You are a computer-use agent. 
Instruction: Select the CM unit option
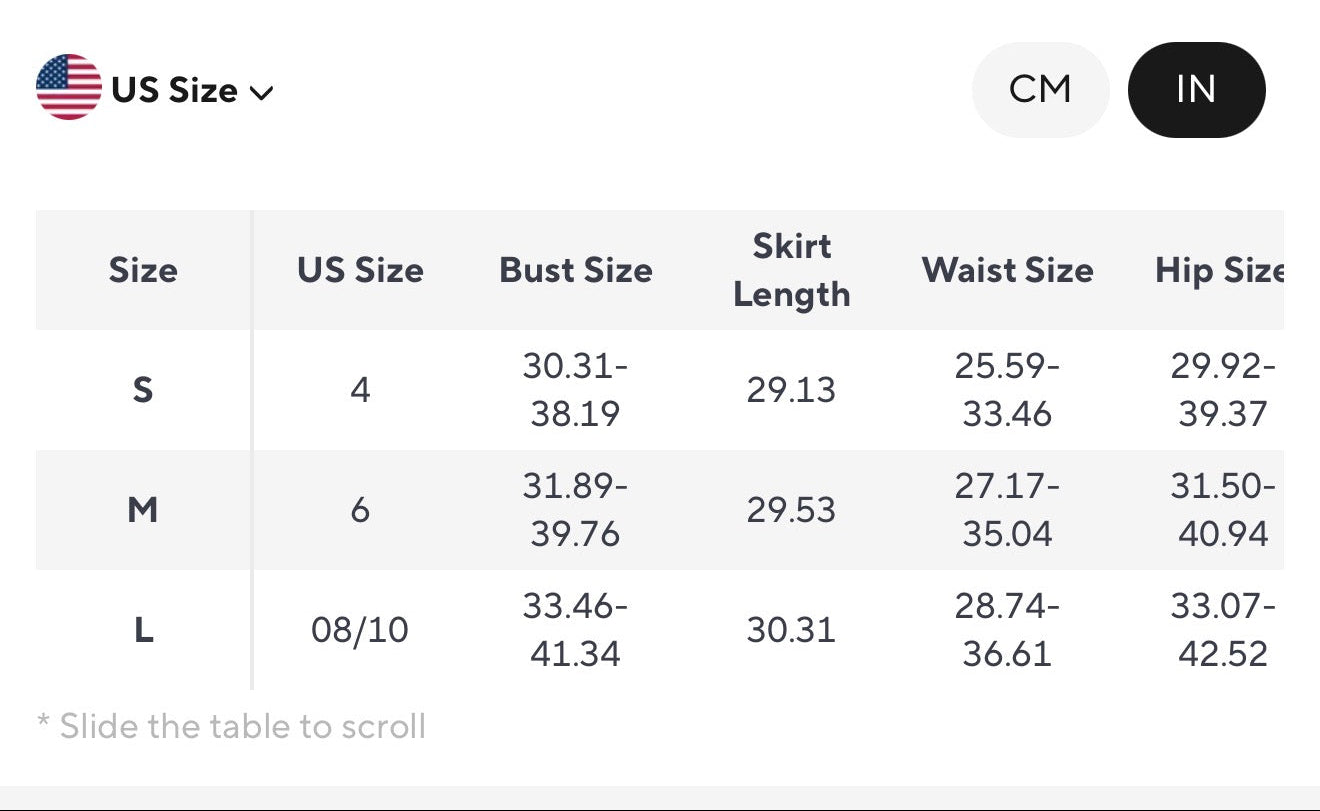click(1041, 89)
